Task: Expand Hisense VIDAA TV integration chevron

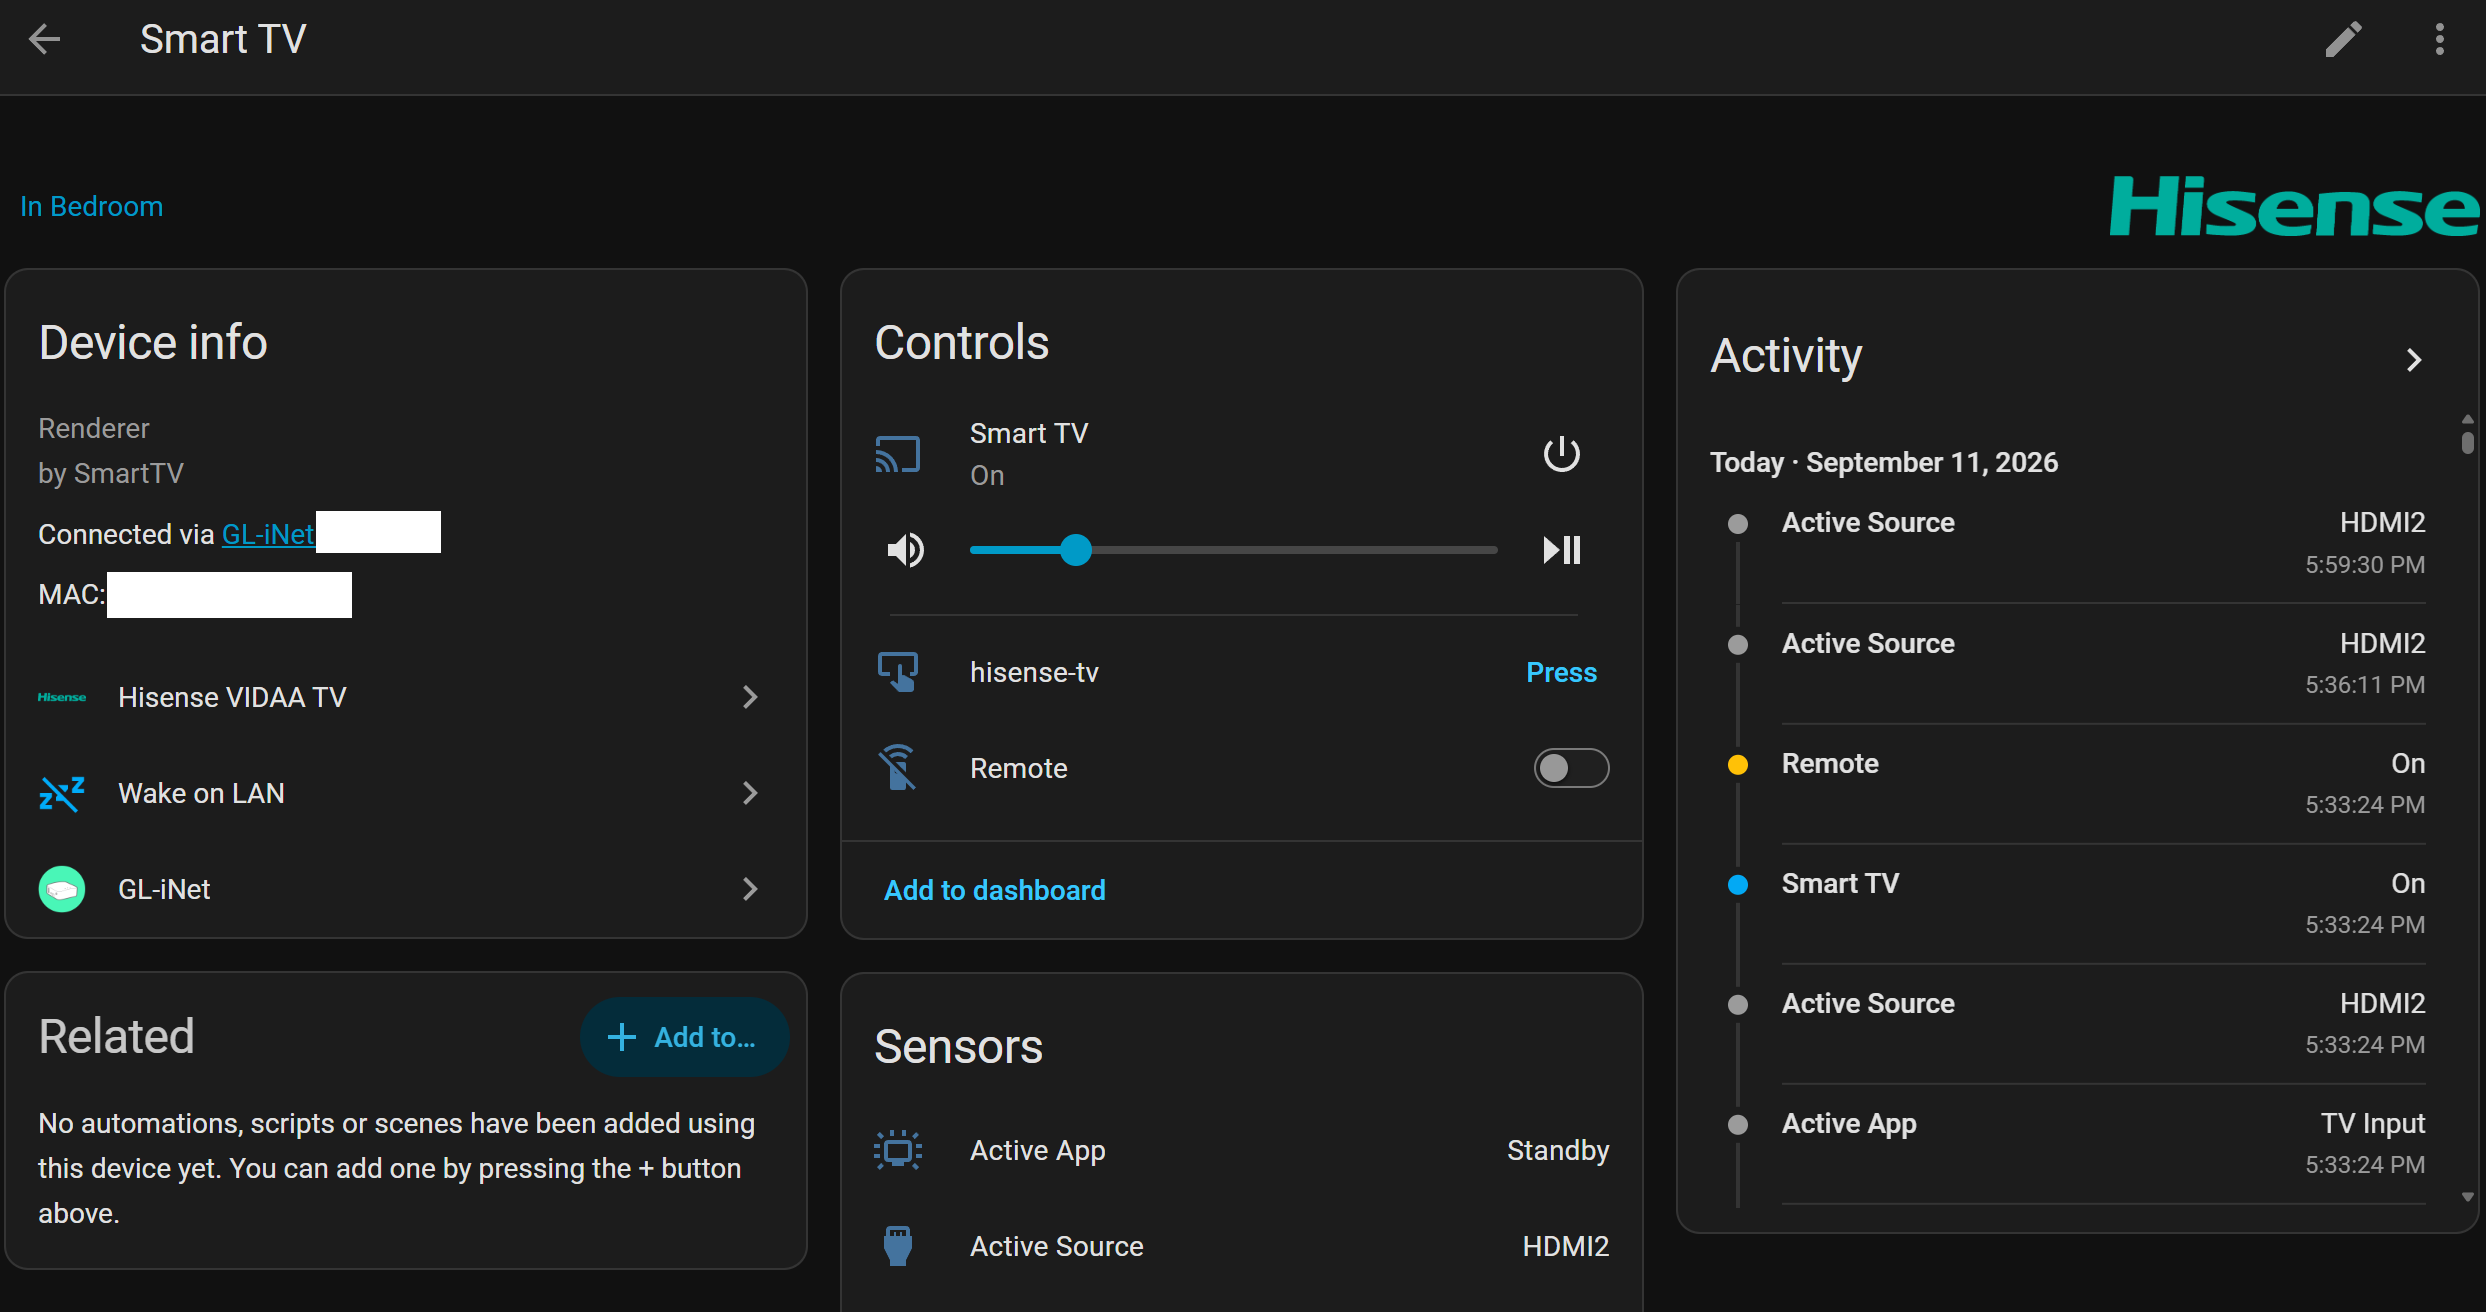Action: 750,697
